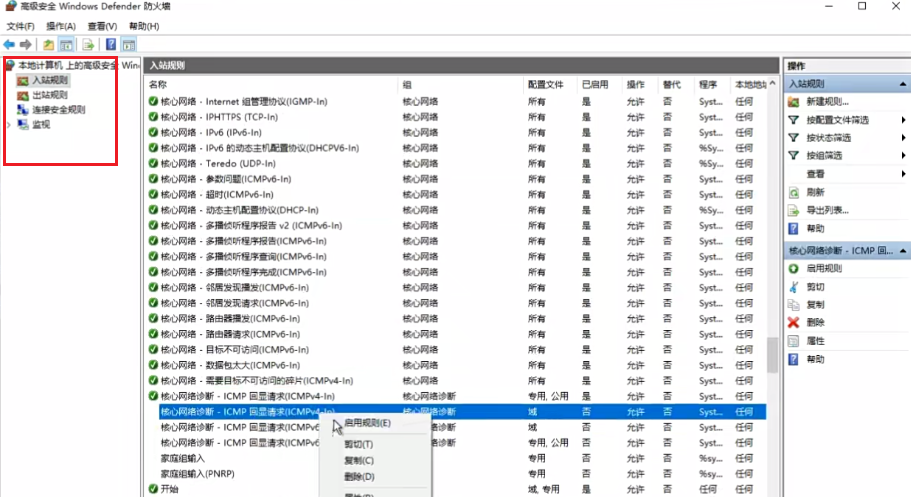911x497 pixels.
Task: Click 帮助 under the 核心网络诊断 actions section
Action: [x=815, y=359]
